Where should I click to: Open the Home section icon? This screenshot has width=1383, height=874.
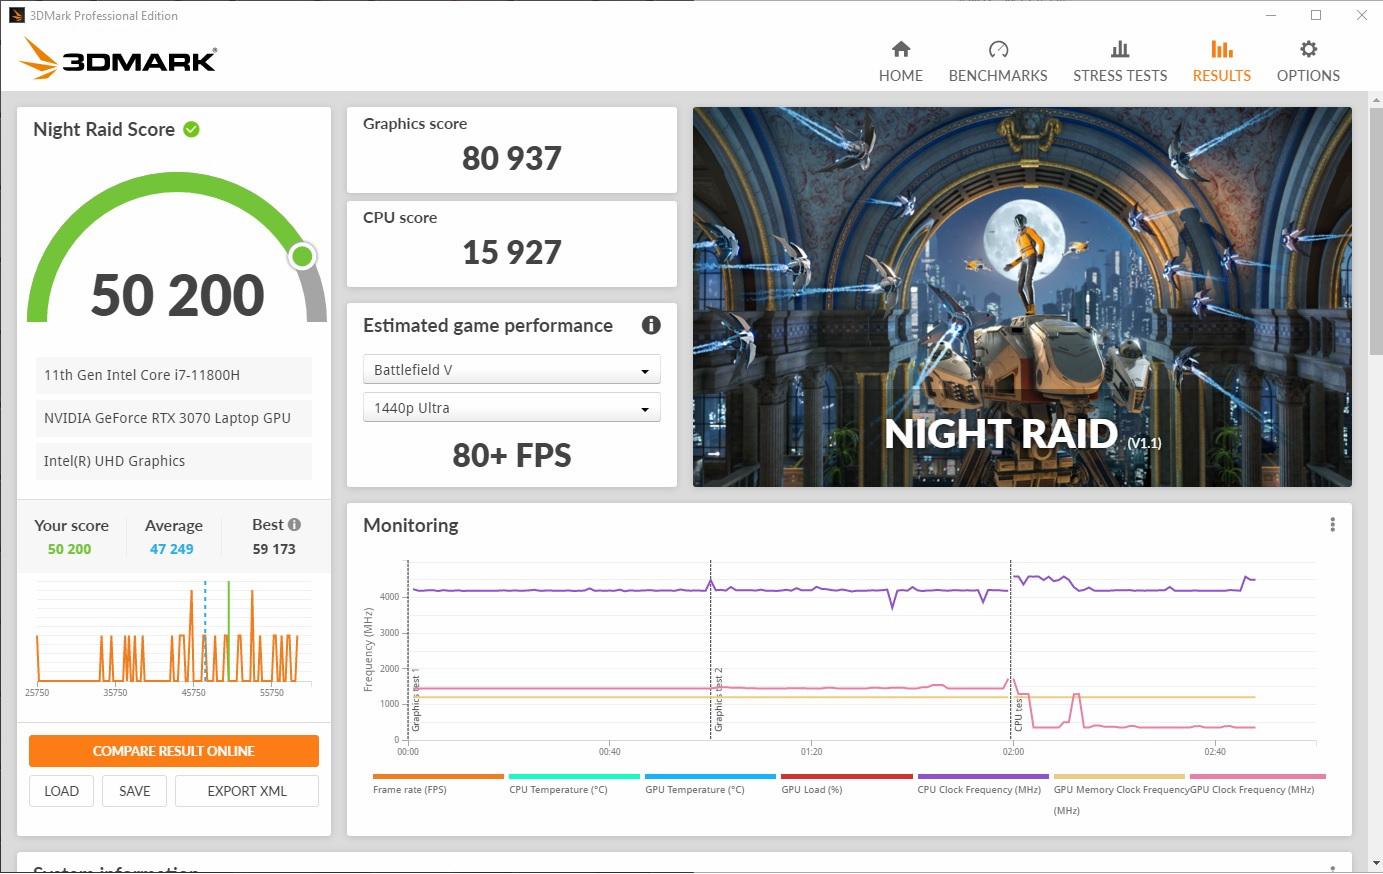tap(900, 50)
